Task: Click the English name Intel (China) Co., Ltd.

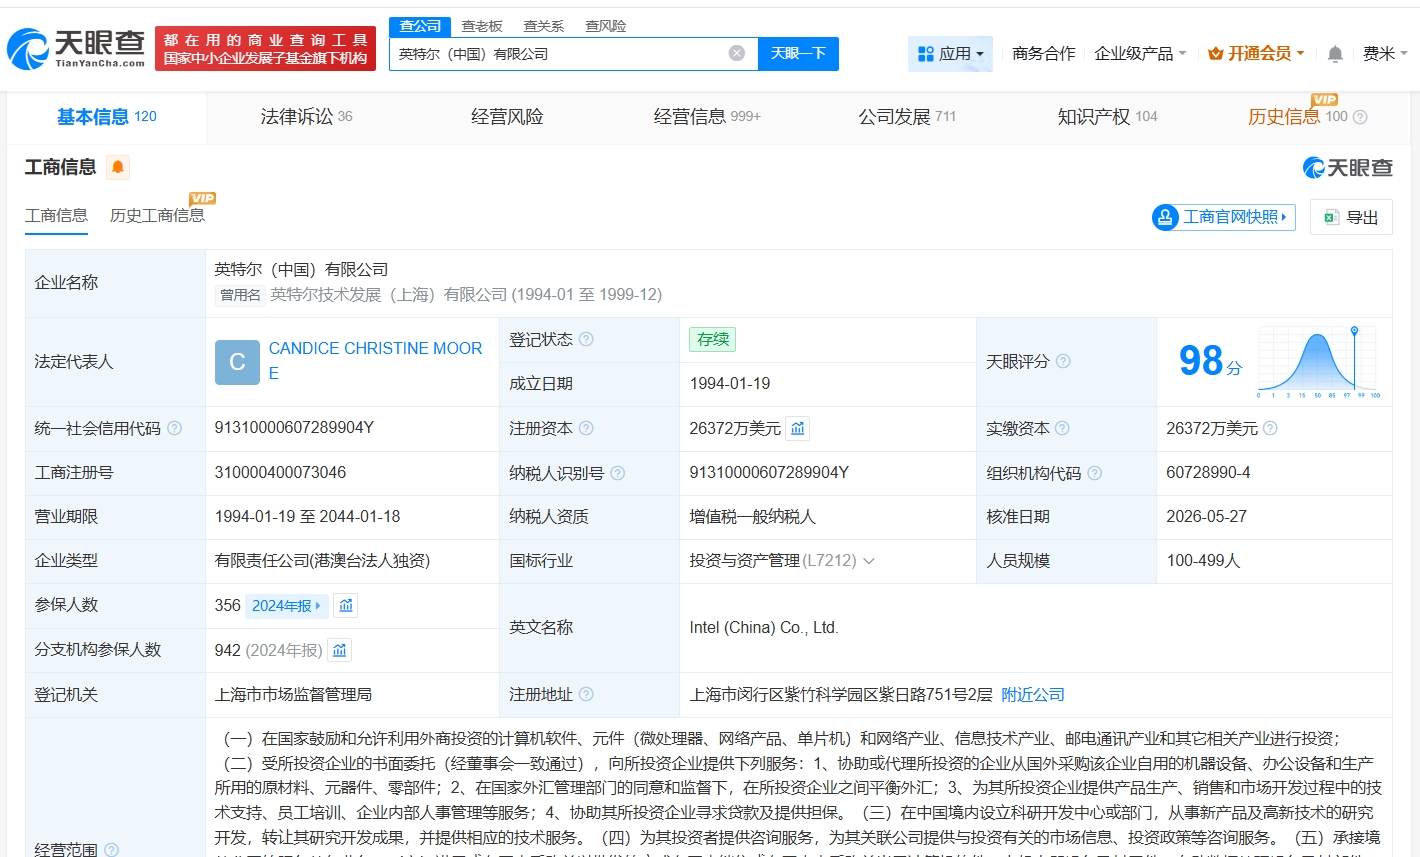Action: click(x=764, y=628)
